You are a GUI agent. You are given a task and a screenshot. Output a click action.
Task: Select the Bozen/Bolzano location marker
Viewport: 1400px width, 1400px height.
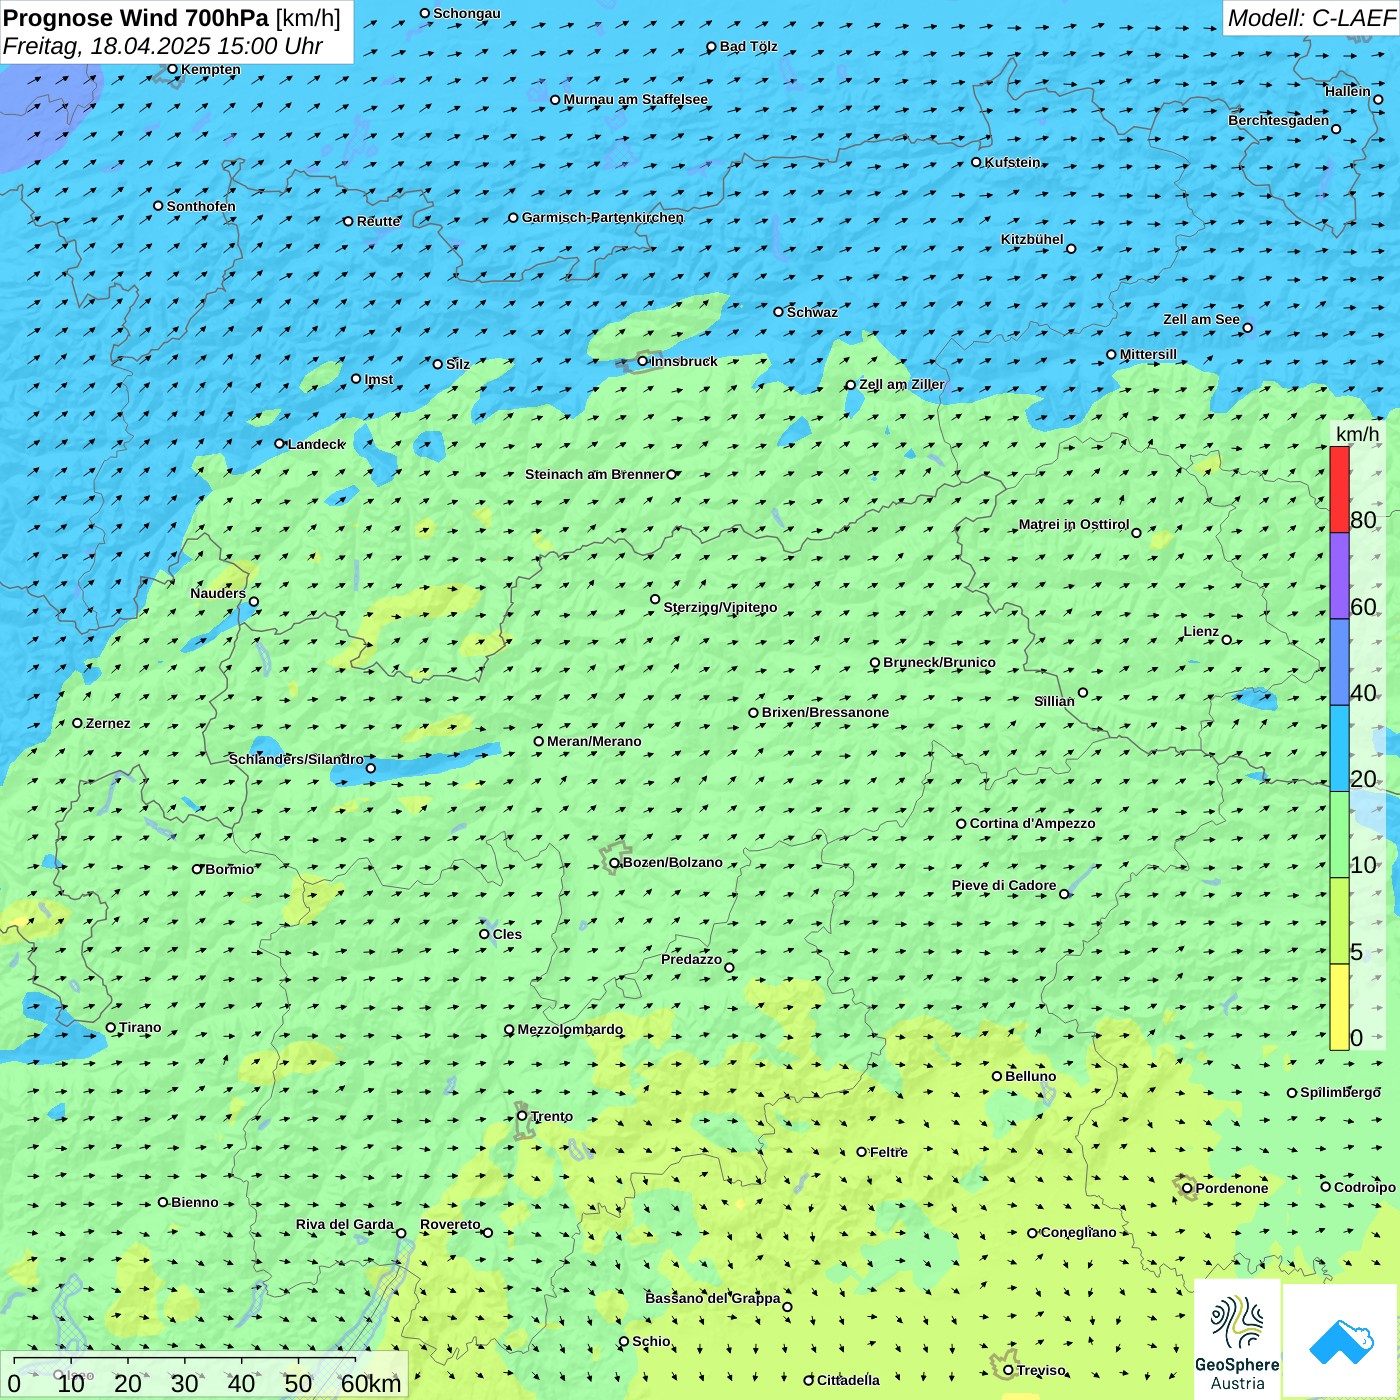tap(615, 863)
